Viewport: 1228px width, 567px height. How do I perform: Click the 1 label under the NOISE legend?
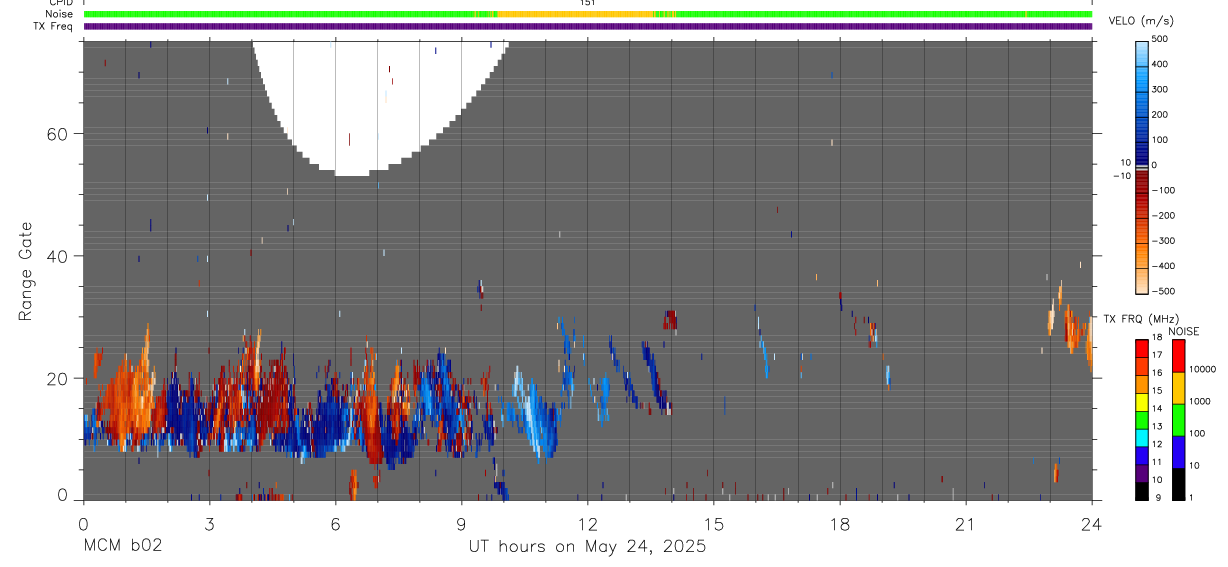click(x=1192, y=497)
